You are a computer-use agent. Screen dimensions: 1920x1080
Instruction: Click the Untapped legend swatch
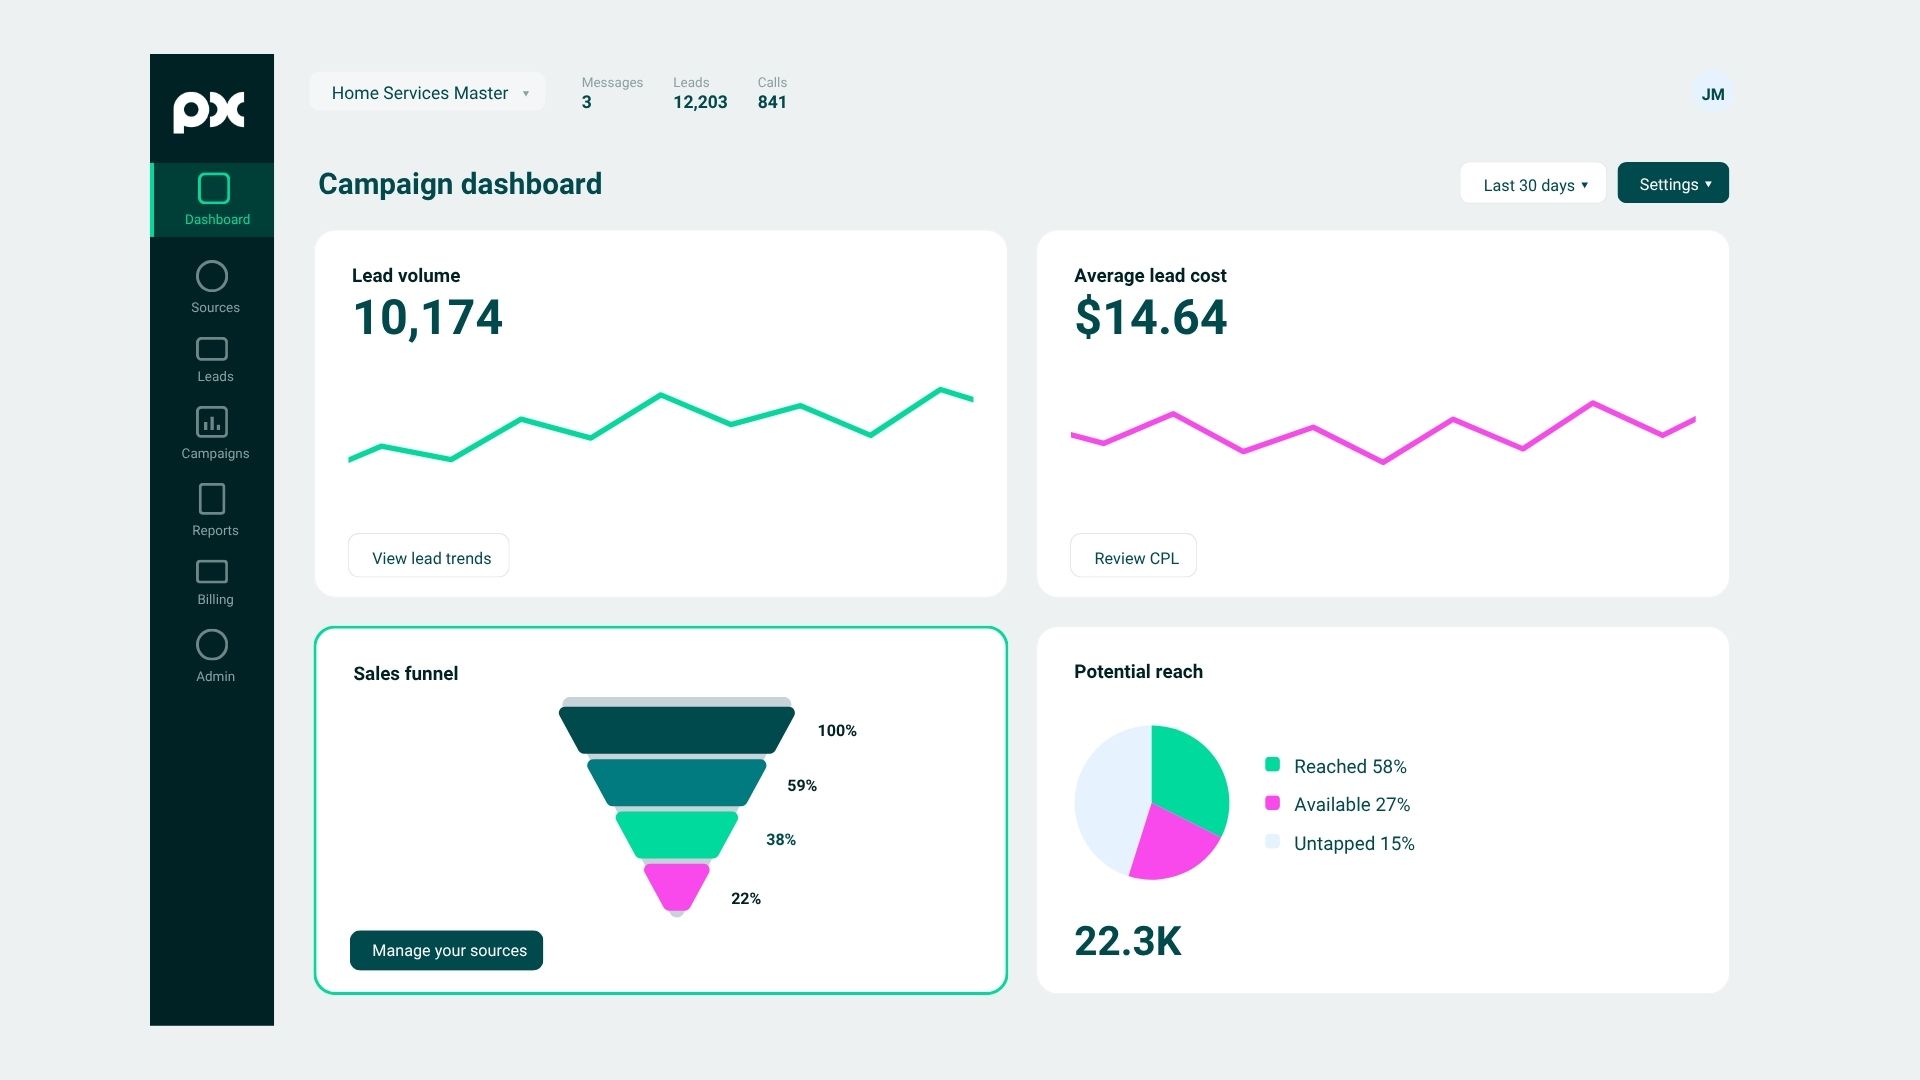click(1273, 842)
